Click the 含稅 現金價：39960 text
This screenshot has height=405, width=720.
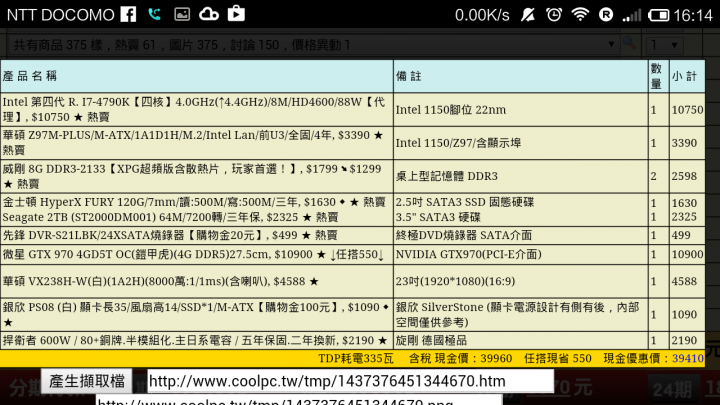coord(461,359)
